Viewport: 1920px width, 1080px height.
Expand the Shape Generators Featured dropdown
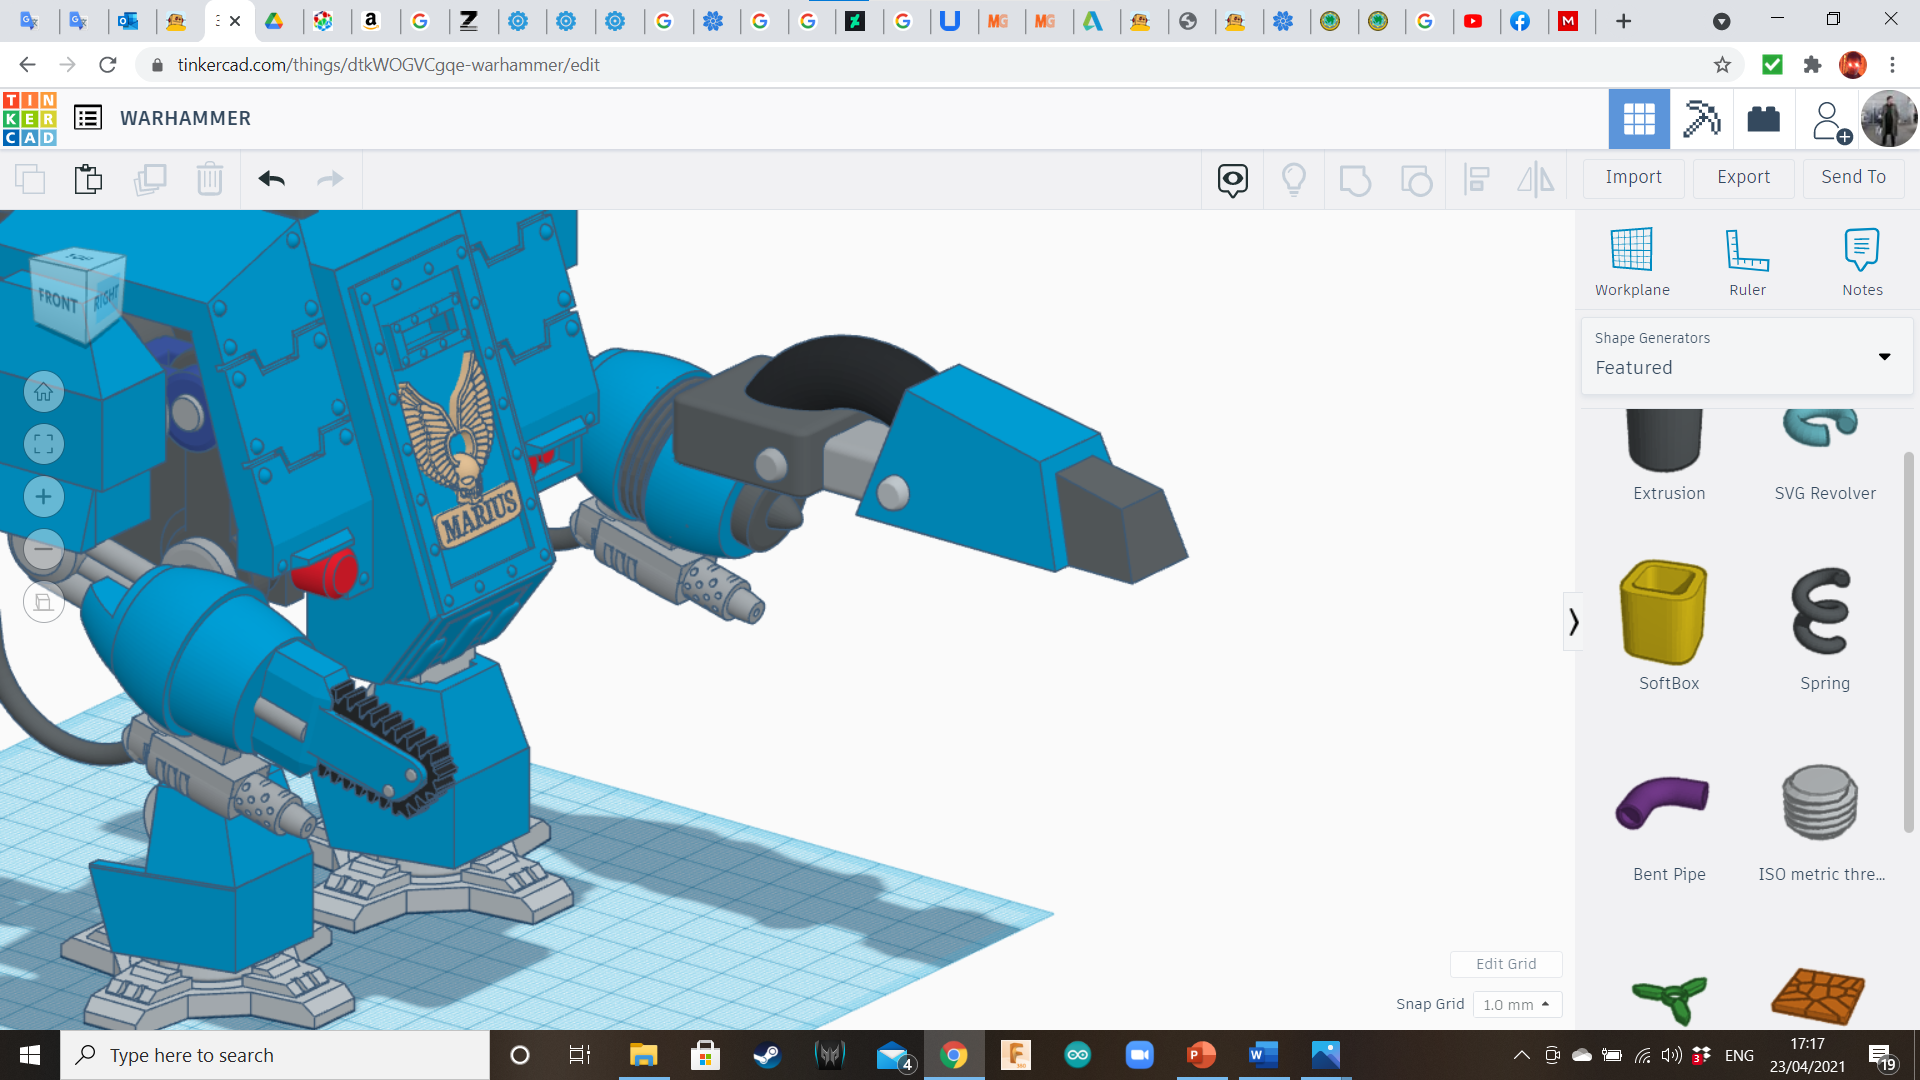[1746, 356]
